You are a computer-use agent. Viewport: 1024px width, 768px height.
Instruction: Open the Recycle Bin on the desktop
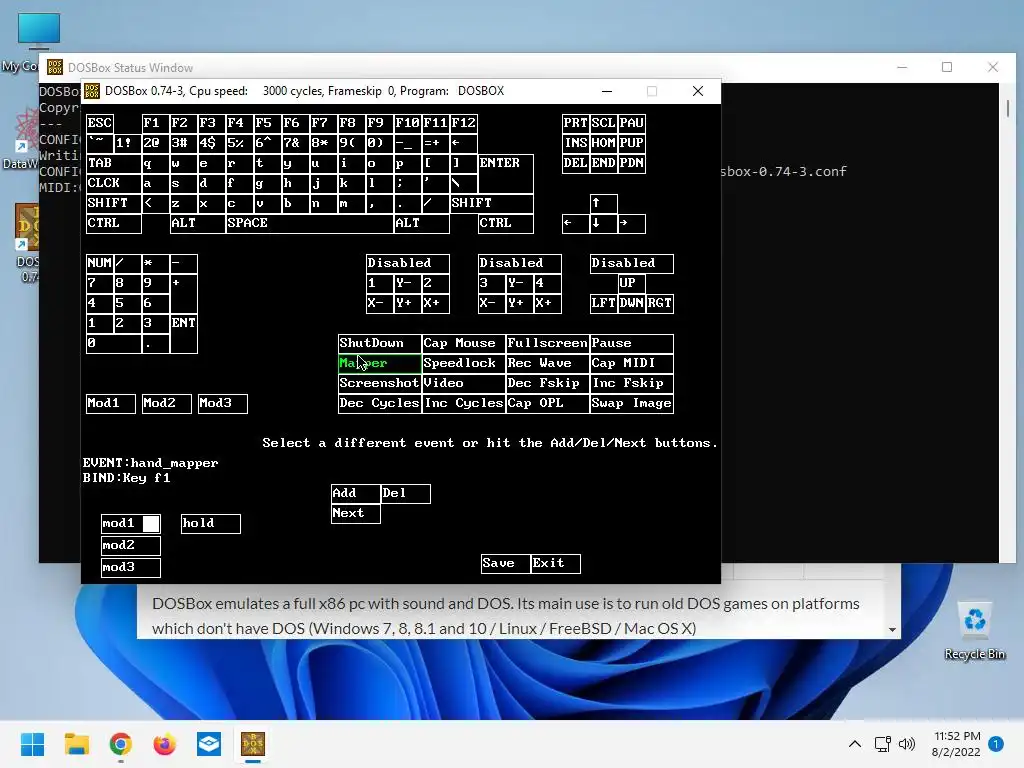click(974, 630)
